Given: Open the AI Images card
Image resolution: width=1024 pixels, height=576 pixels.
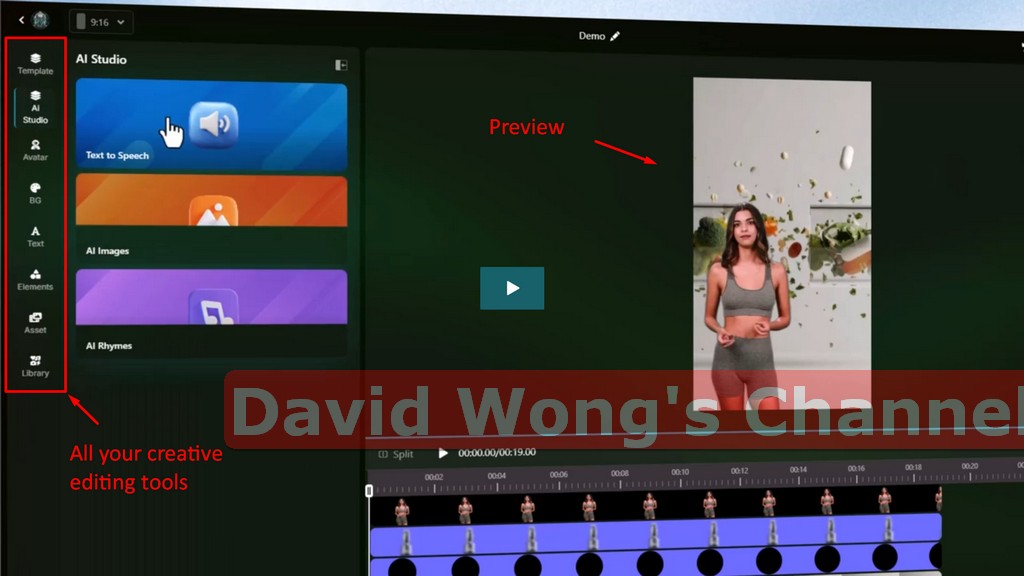Looking at the screenshot, I should (x=211, y=218).
